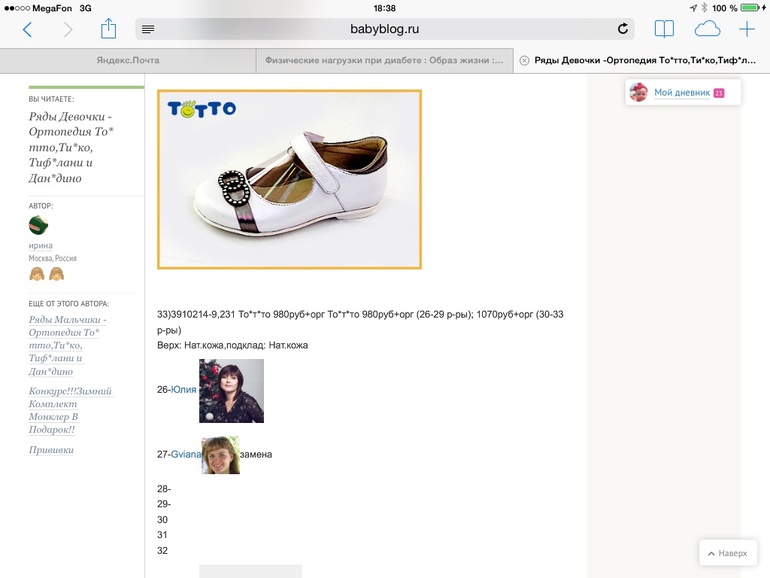Open author ирина avatar

tap(38, 225)
